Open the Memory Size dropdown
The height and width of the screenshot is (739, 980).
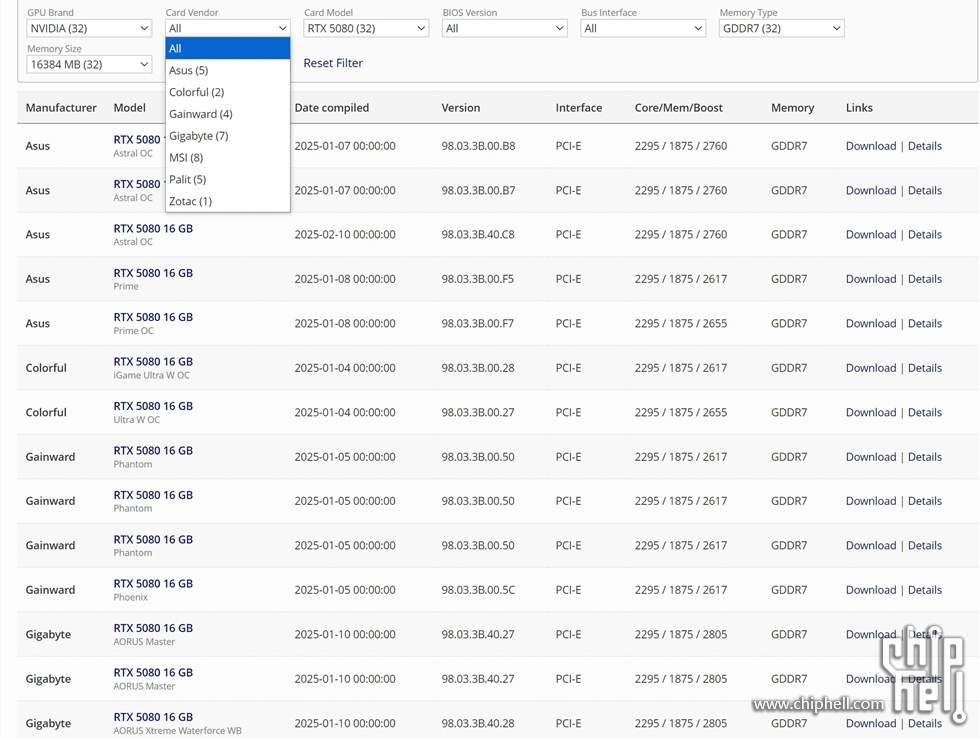(89, 64)
